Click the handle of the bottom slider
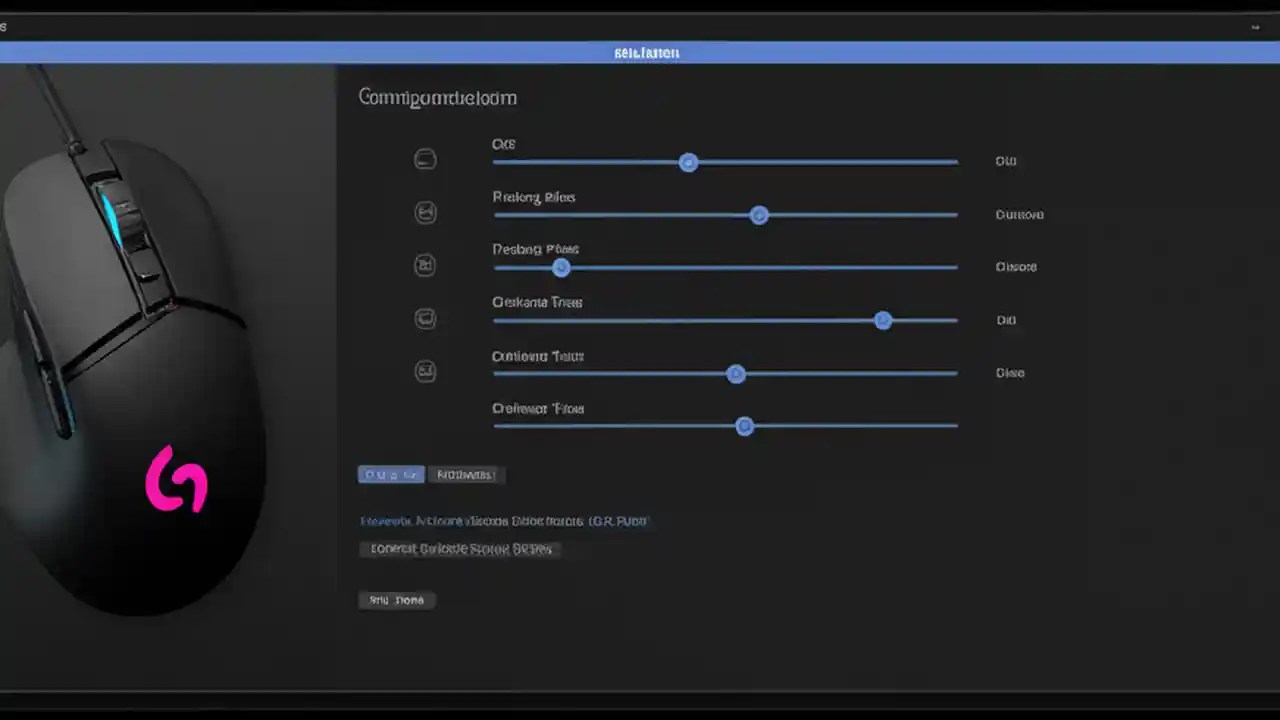The width and height of the screenshot is (1280, 720). 744,426
